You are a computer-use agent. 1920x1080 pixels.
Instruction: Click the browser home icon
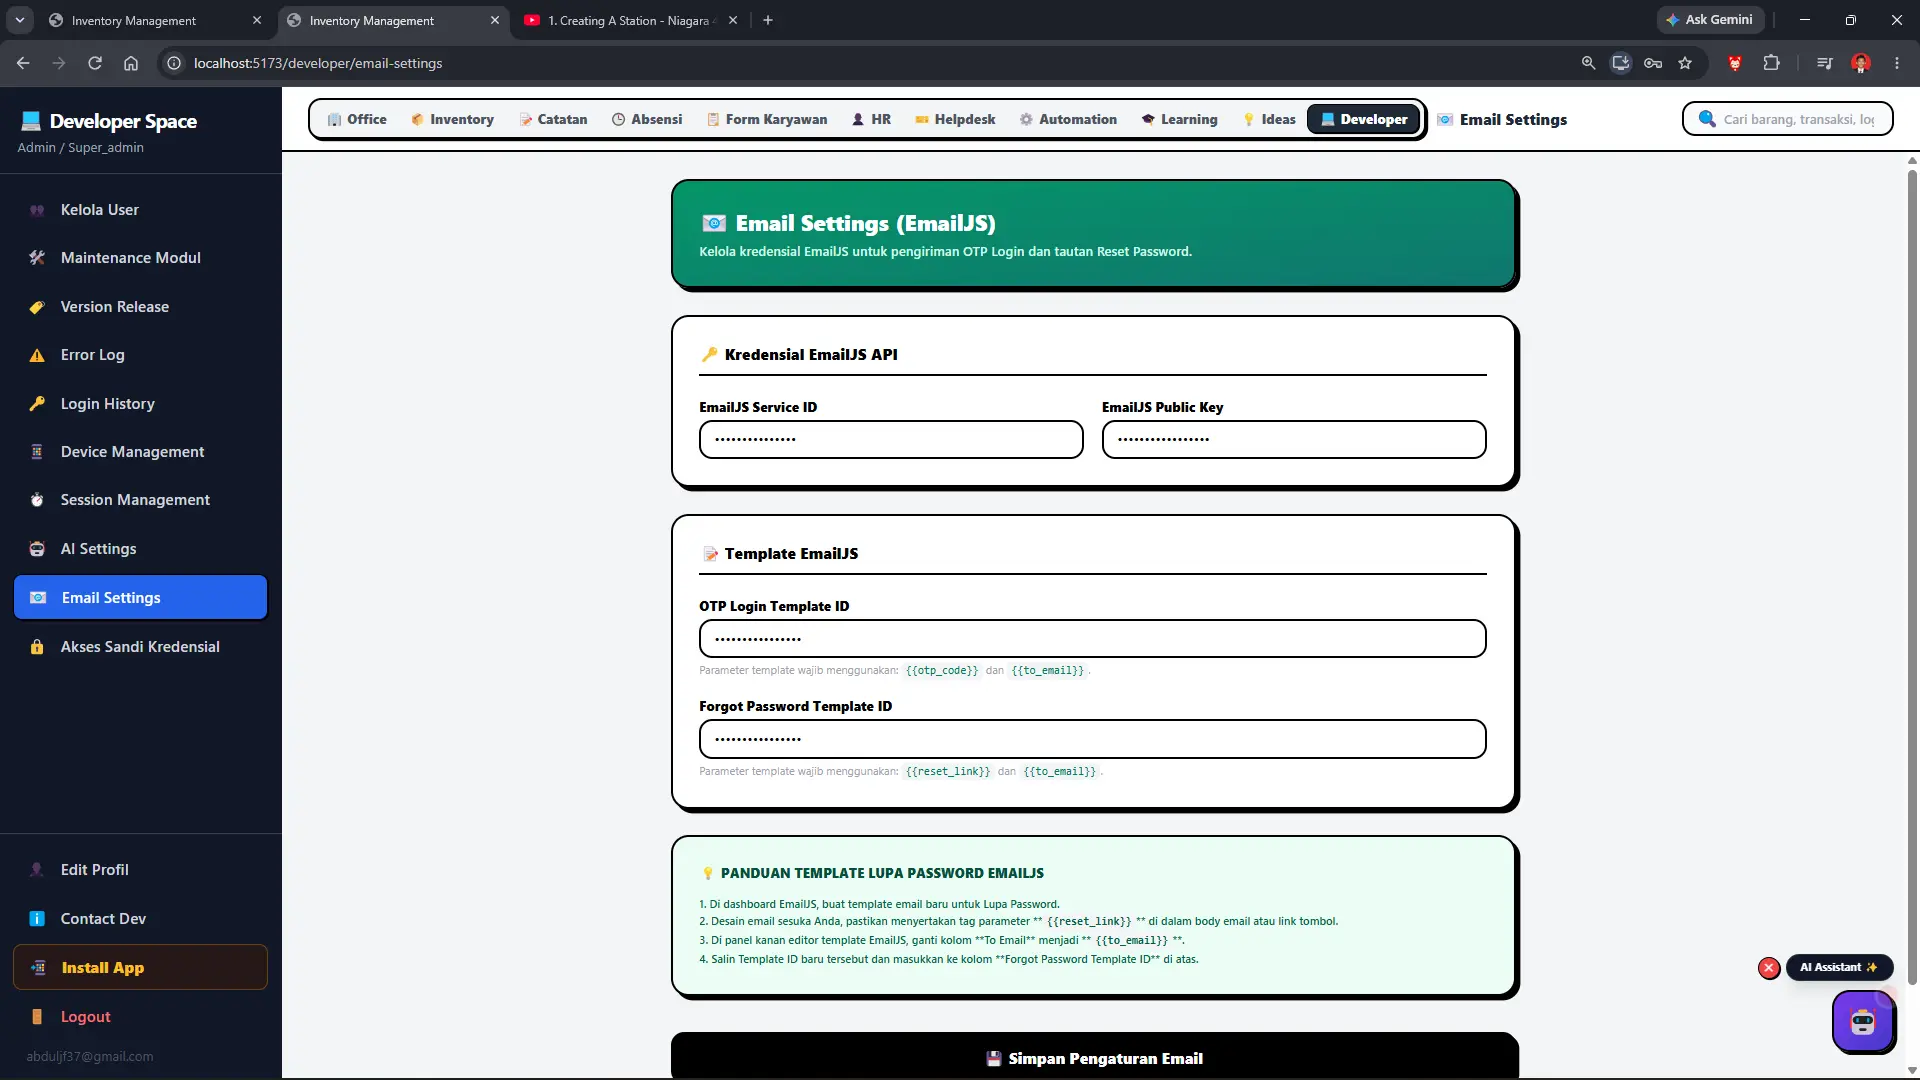click(131, 63)
